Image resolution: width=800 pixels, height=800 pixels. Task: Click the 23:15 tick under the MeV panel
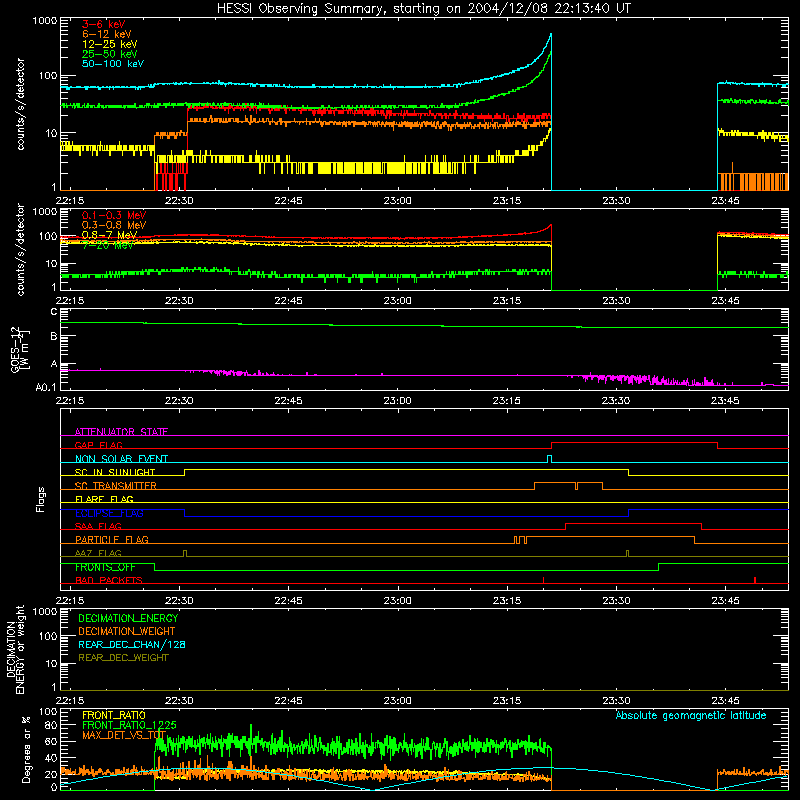coord(507,301)
